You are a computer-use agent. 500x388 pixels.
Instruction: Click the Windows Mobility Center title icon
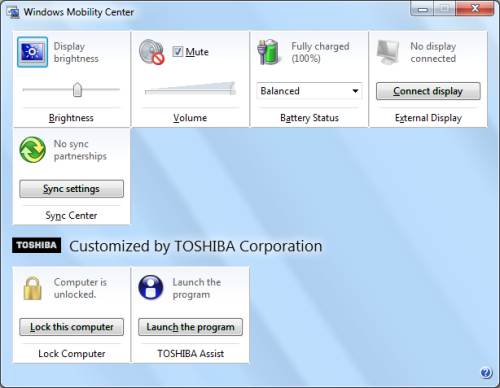coord(13,12)
